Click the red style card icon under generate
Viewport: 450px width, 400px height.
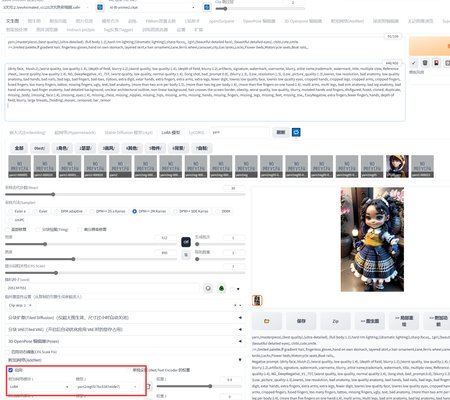(x=436, y=63)
